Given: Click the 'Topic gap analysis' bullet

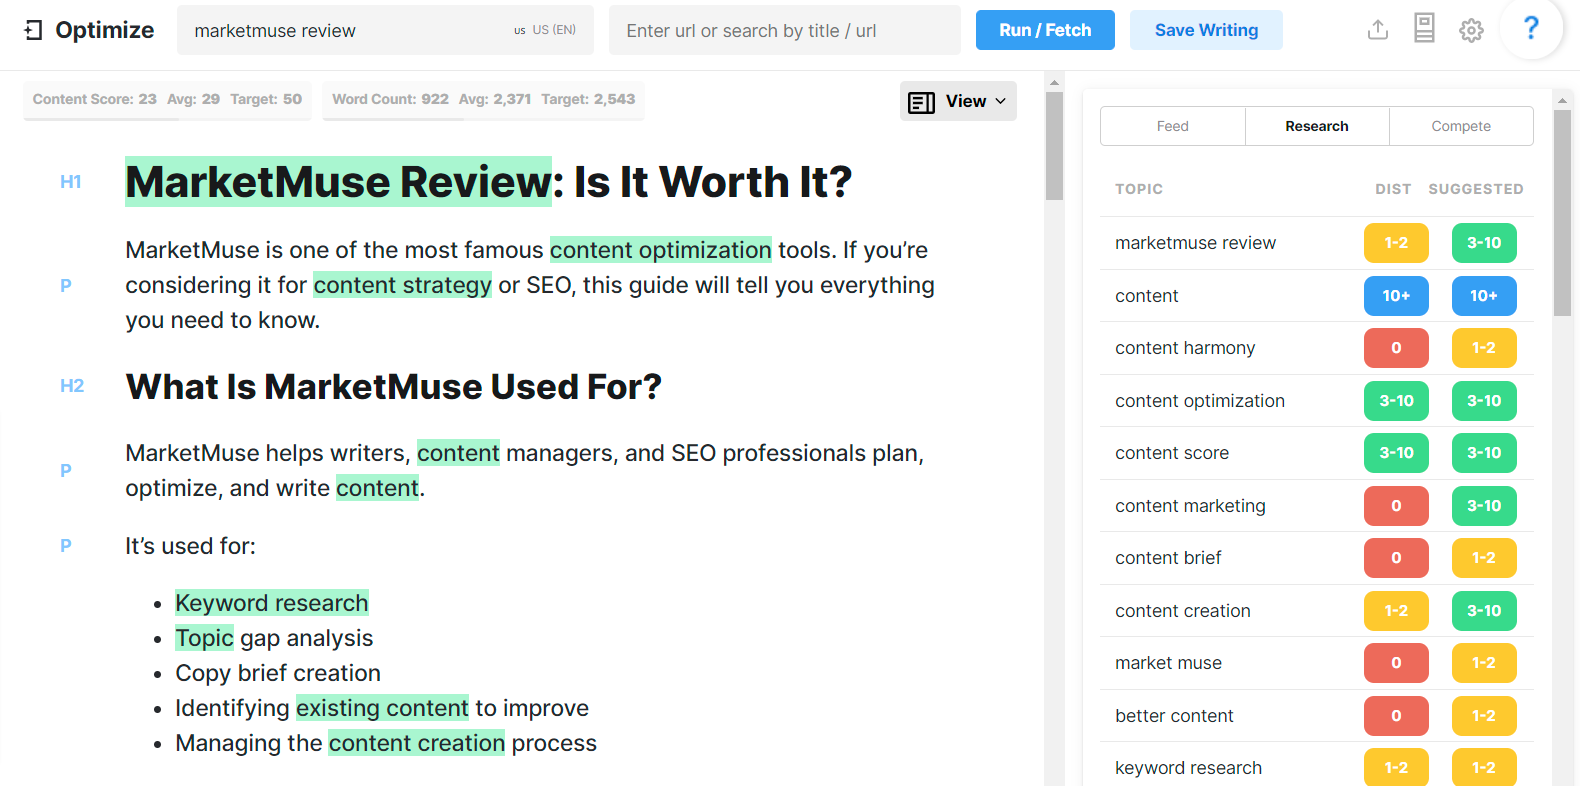Looking at the screenshot, I should pyautogui.click(x=274, y=638).
